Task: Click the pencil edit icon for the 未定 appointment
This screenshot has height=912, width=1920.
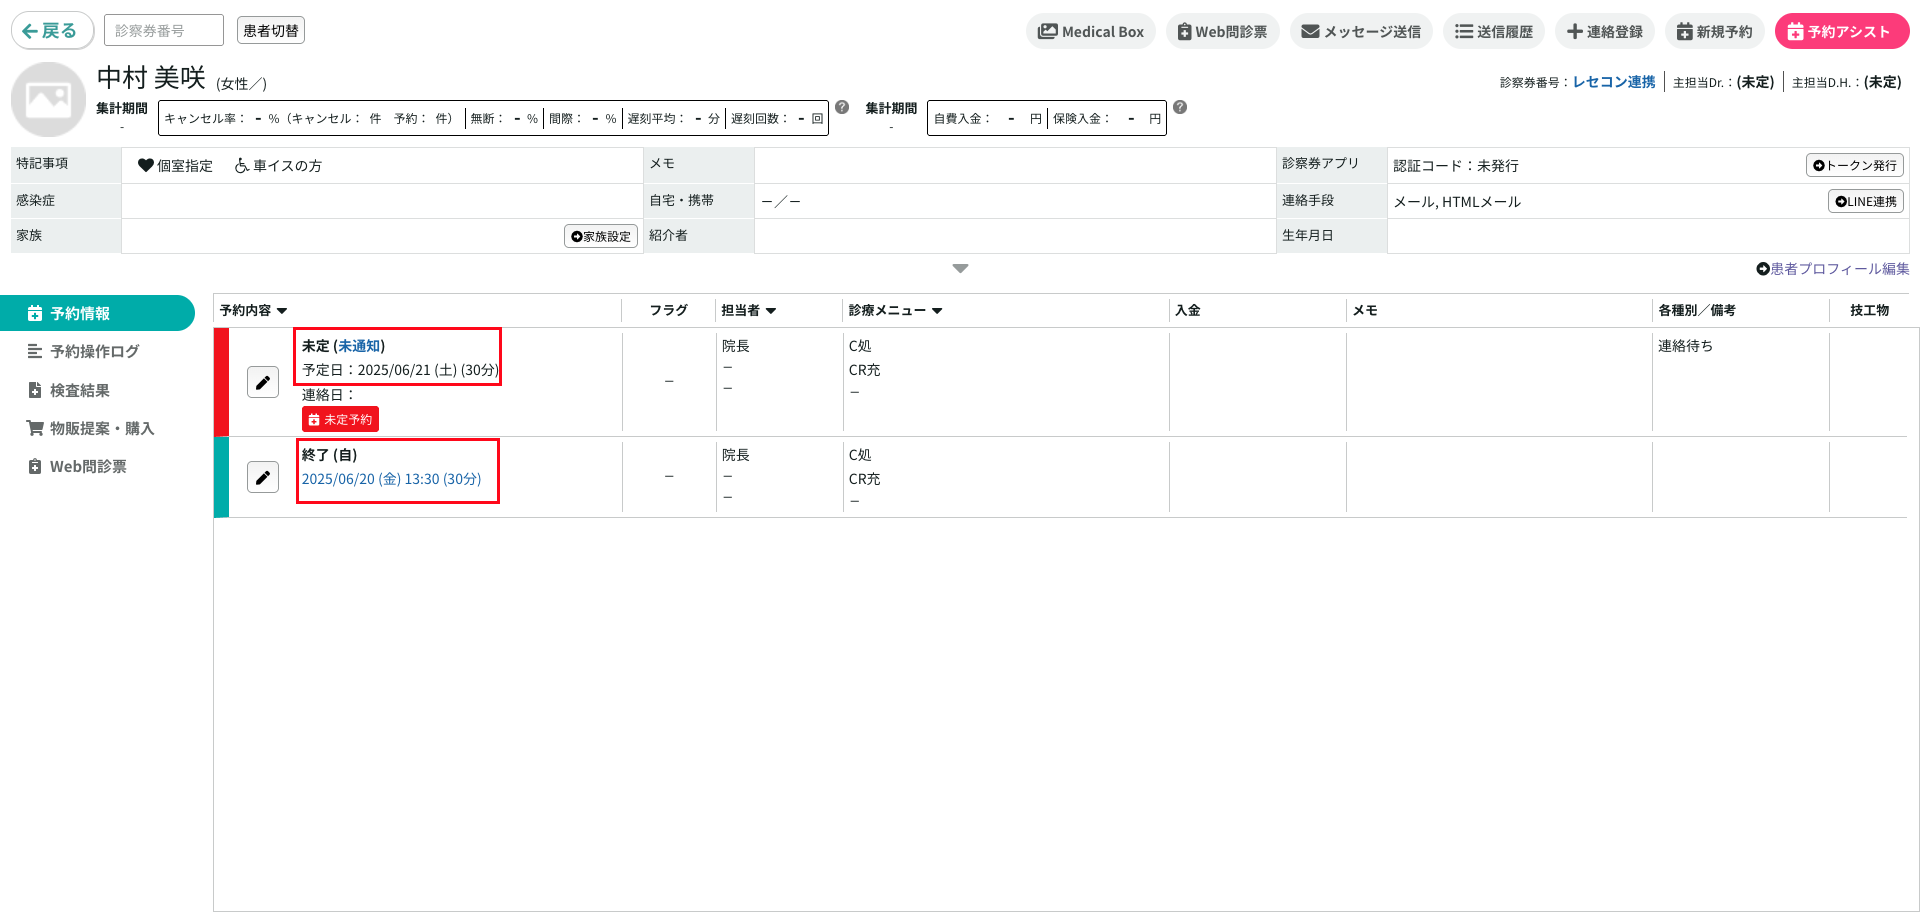Action: (x=263, y=382)
